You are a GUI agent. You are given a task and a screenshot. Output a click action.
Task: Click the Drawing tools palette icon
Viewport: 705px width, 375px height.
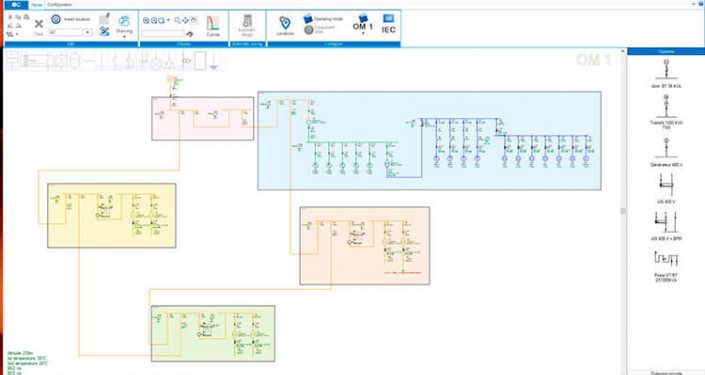[124, 21]
